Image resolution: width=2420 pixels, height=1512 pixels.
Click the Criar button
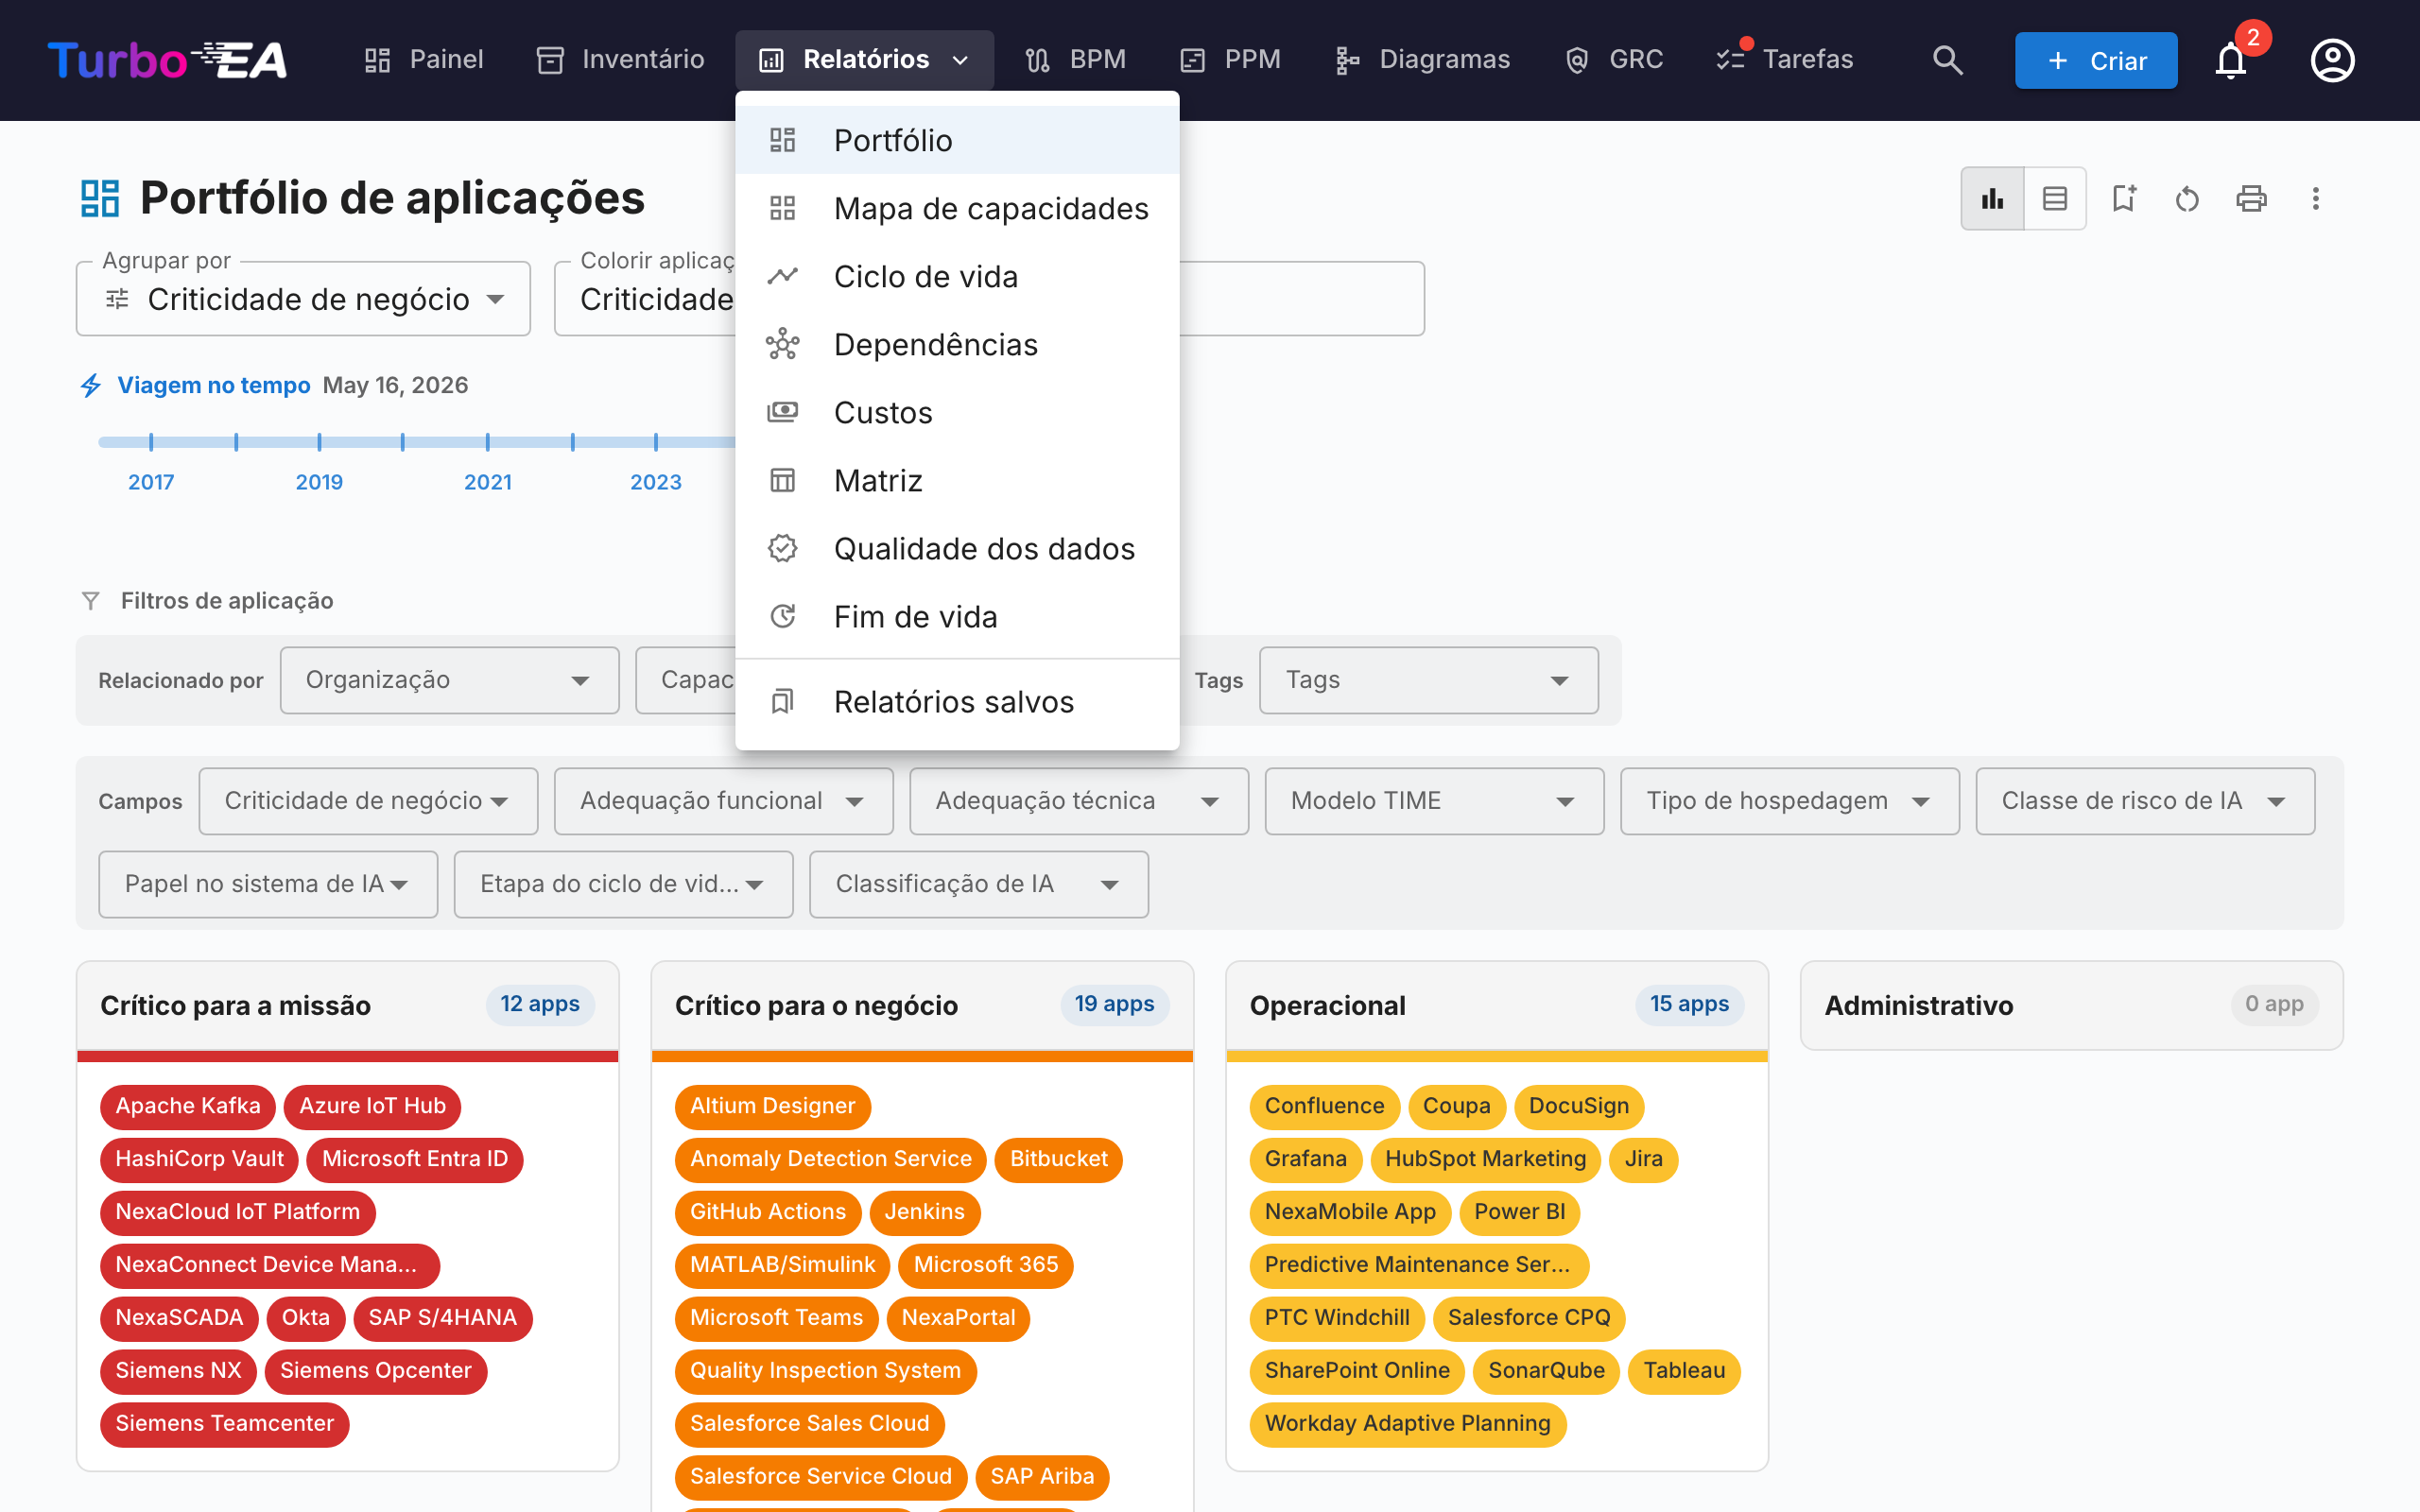(x=2096, y=60)
